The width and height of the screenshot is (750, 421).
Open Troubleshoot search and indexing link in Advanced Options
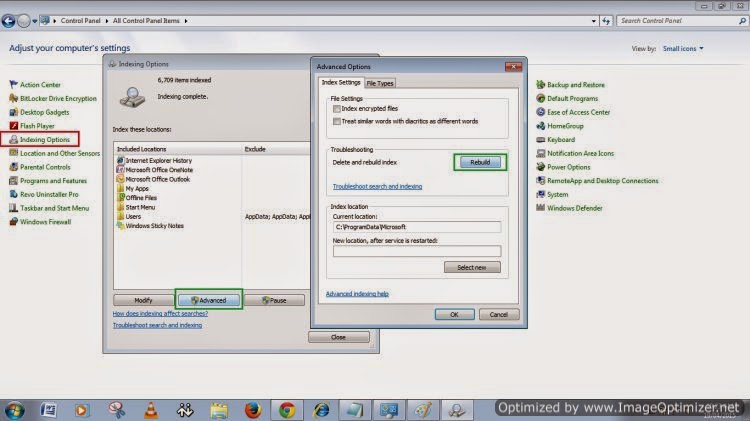377,187
